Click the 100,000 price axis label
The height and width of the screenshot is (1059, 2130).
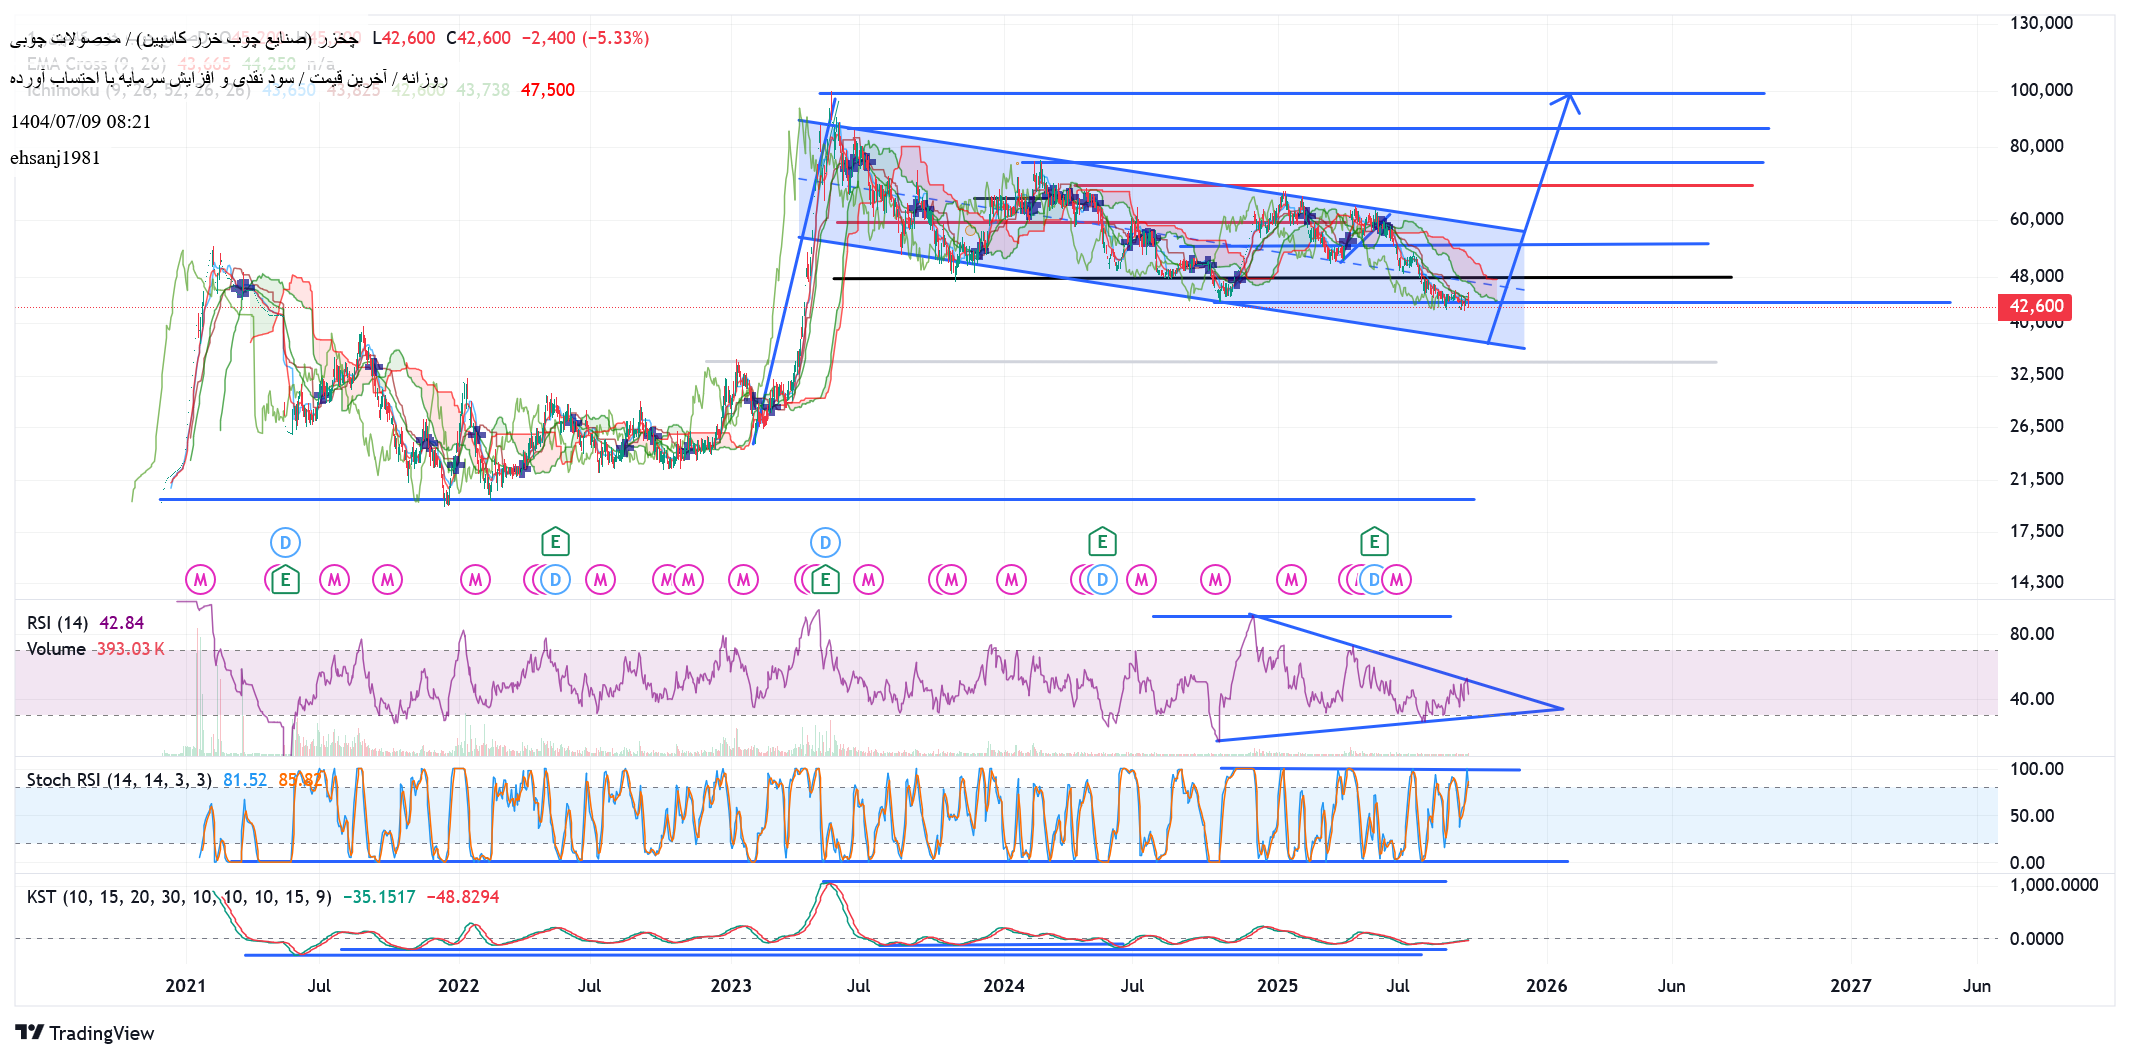2041,90
